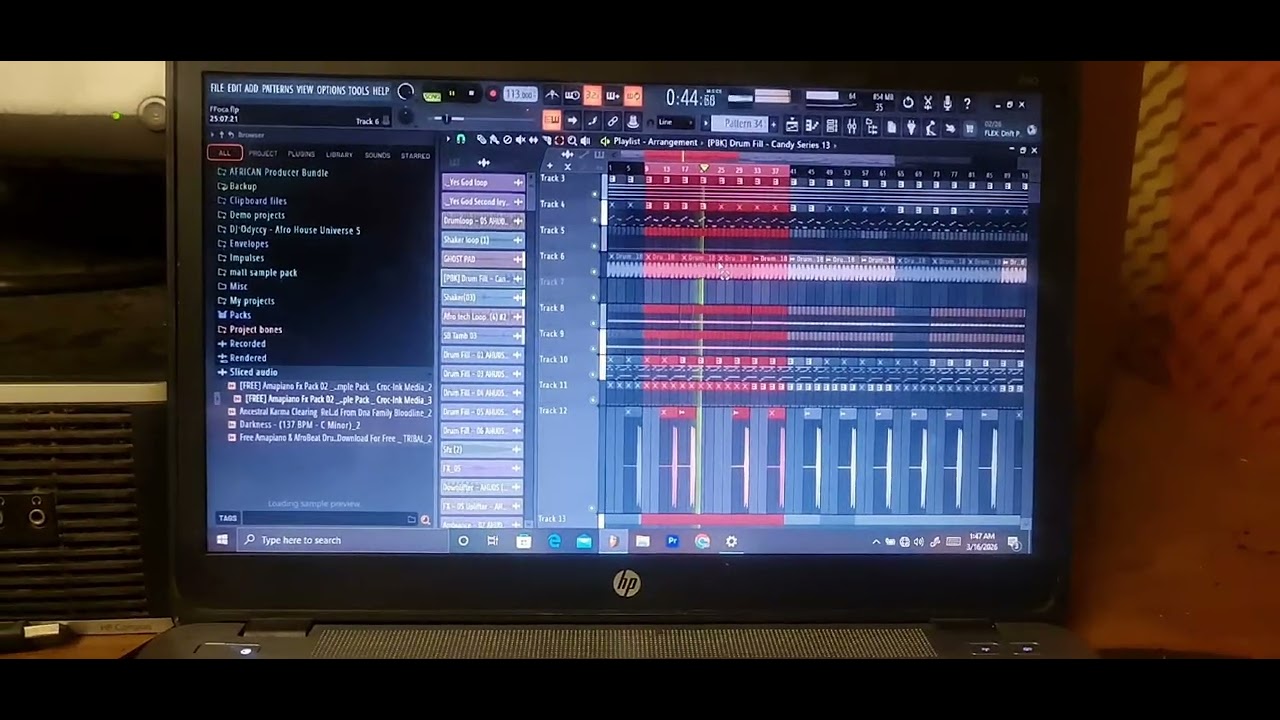The width and height of the screenshot is (1280, 720).
Task: Open the EDIT menu
Action: point(235,89)
